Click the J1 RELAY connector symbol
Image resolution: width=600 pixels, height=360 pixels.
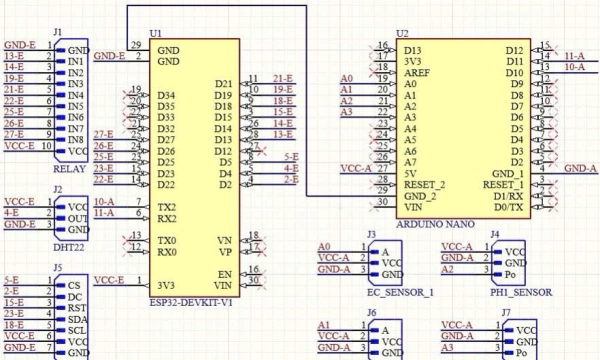[x=72, y=101]
